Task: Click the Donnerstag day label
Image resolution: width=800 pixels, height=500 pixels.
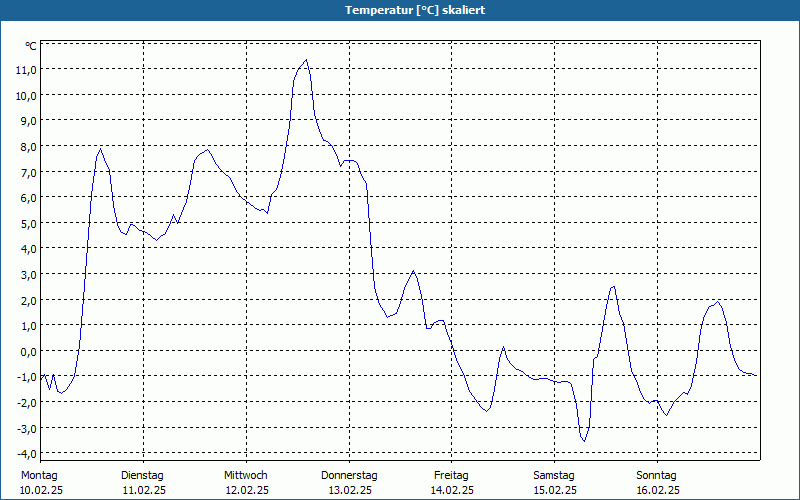Action: pos(349,476)
